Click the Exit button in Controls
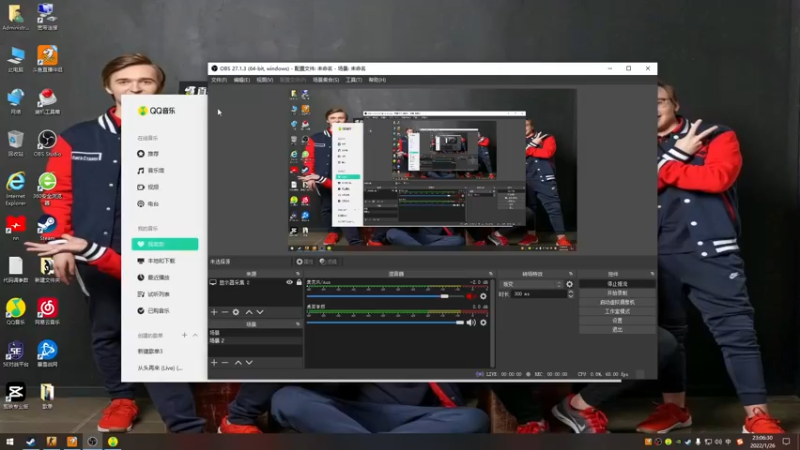The width and height of the screenshot is (800, 450). point(617,330)
